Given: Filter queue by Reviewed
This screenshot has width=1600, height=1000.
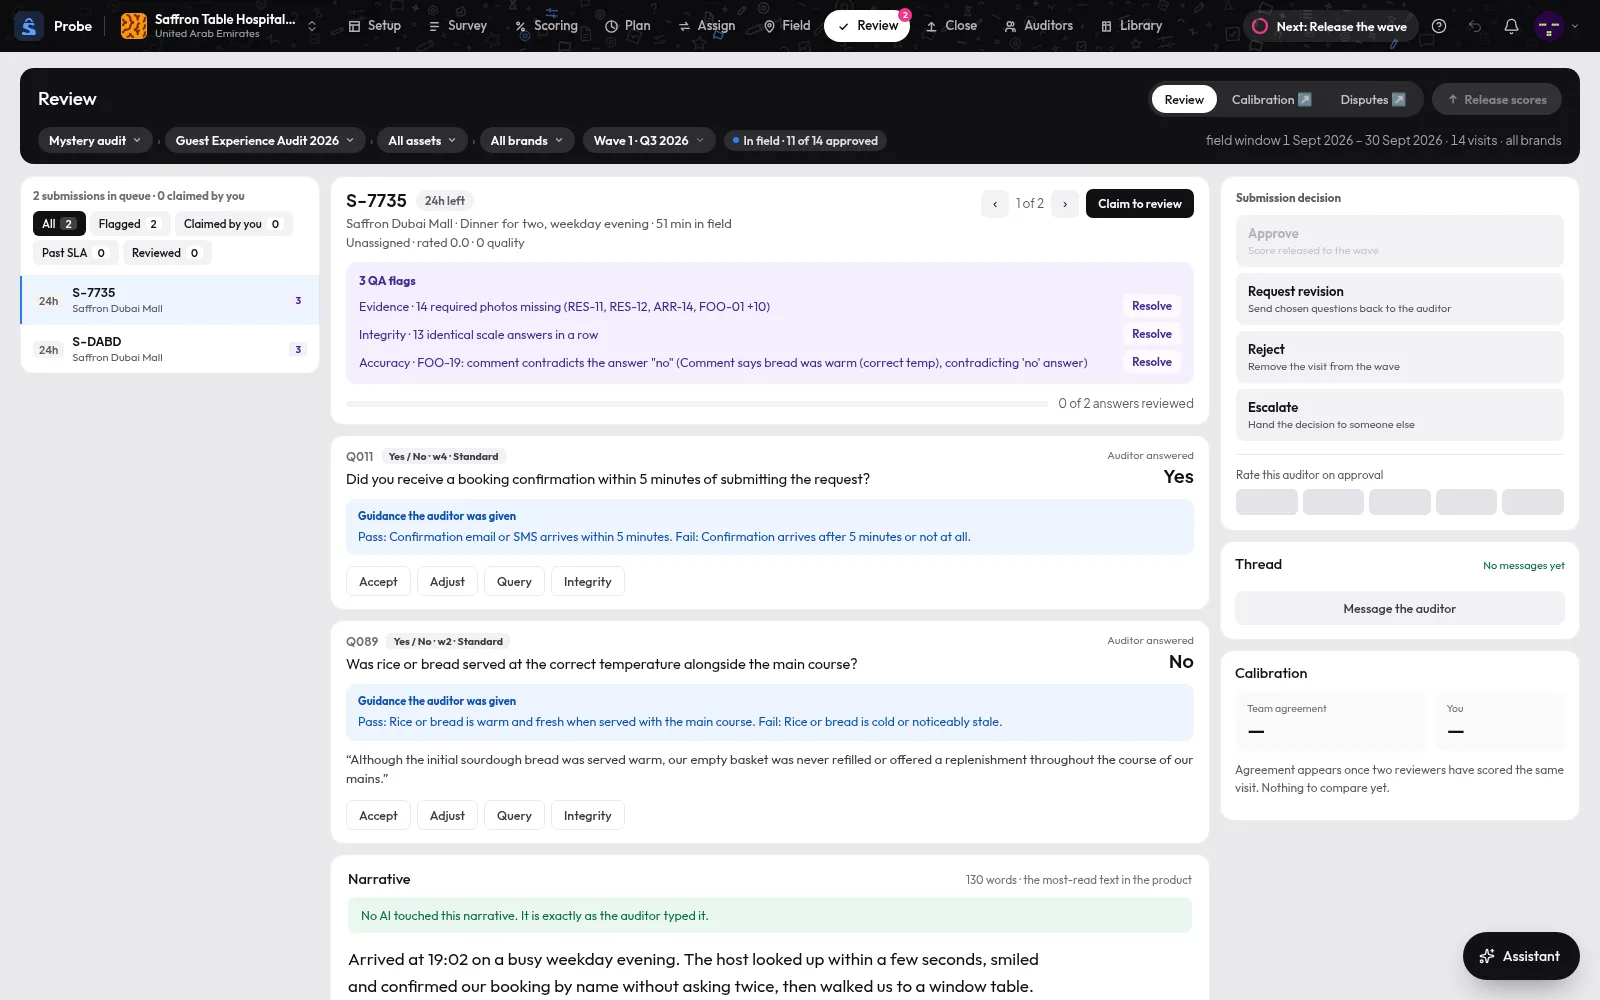Looking at the screenshot, I should point(166,253).
